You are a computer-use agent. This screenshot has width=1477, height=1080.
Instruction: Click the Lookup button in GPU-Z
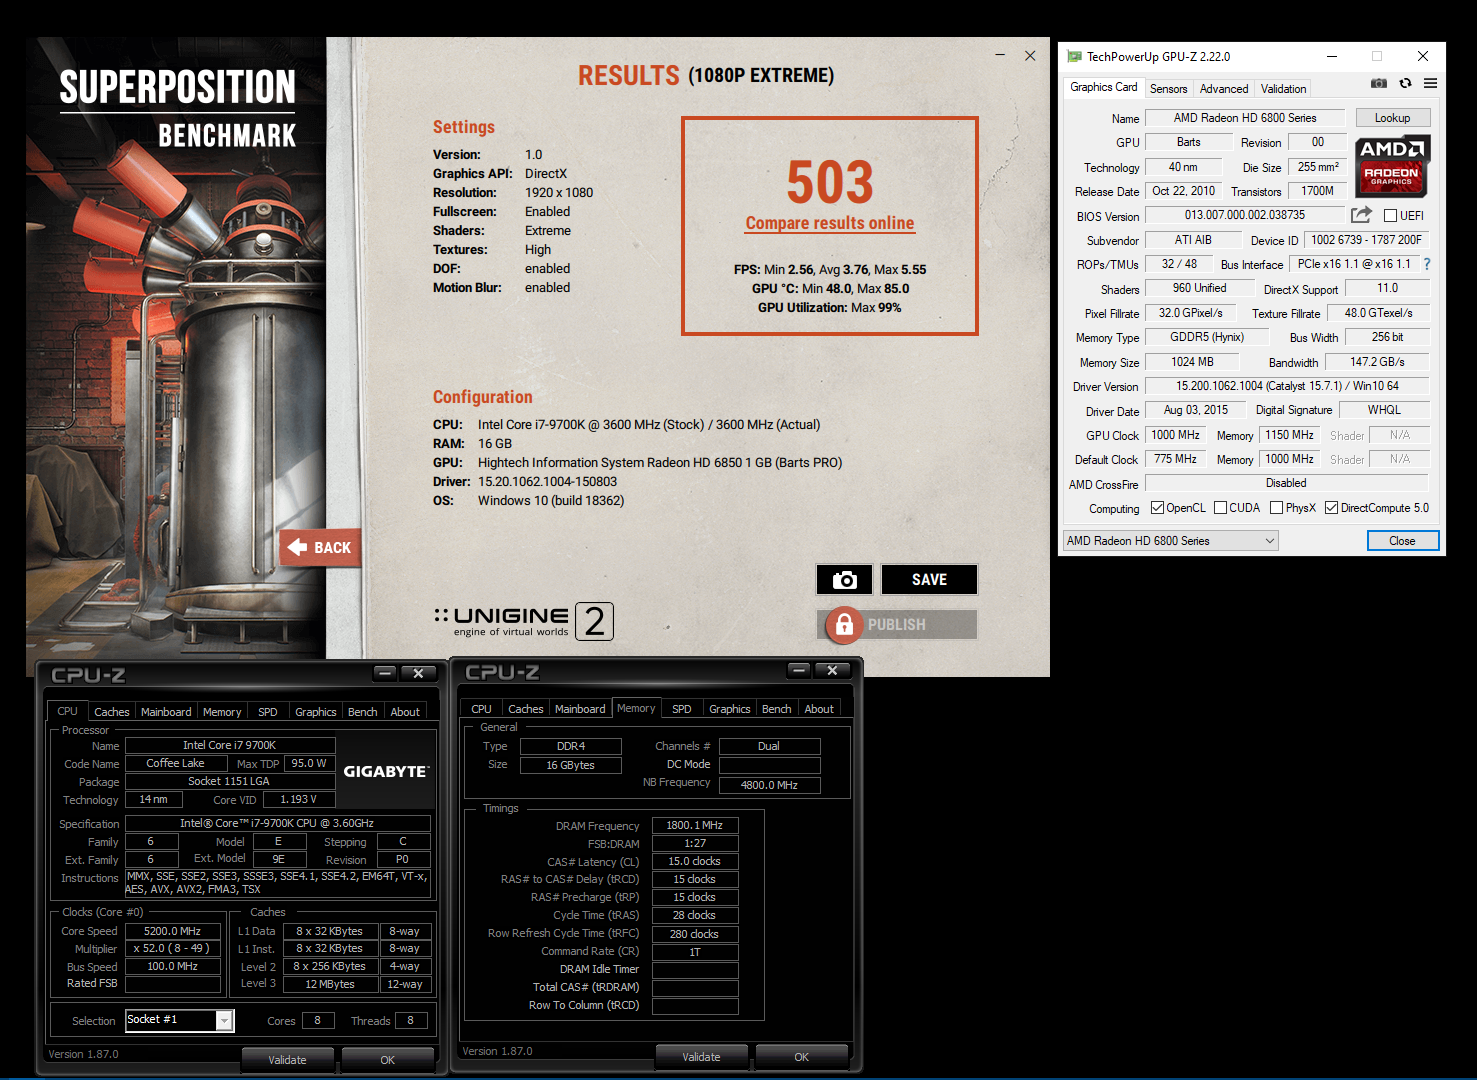1392,118
